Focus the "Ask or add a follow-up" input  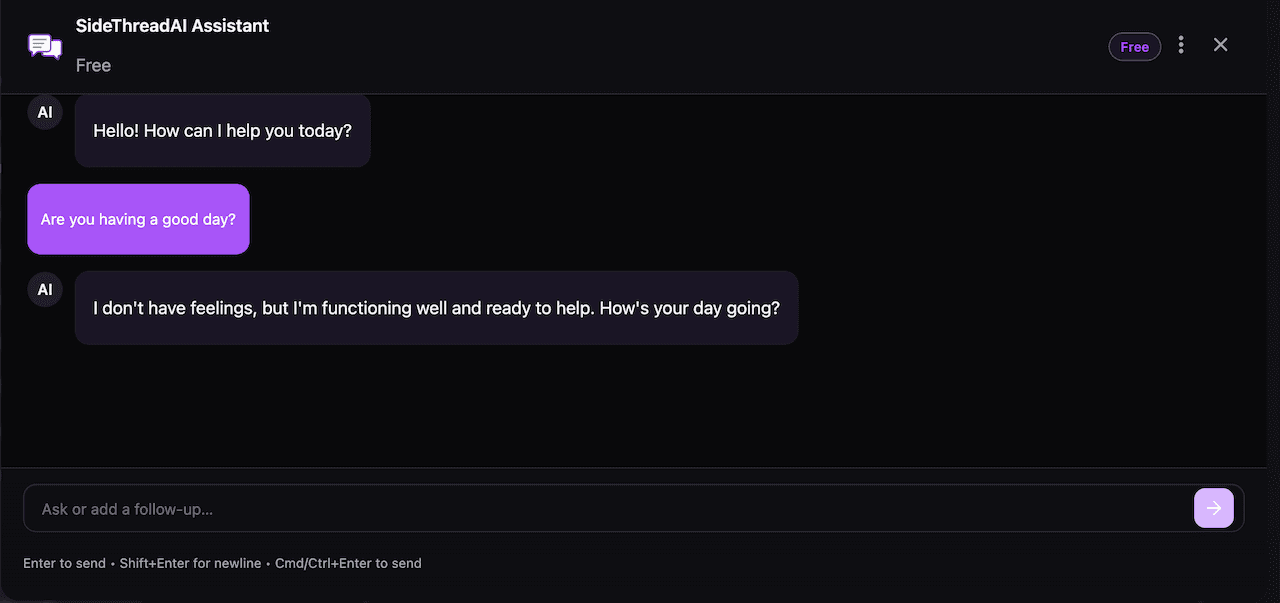(600, 509)
